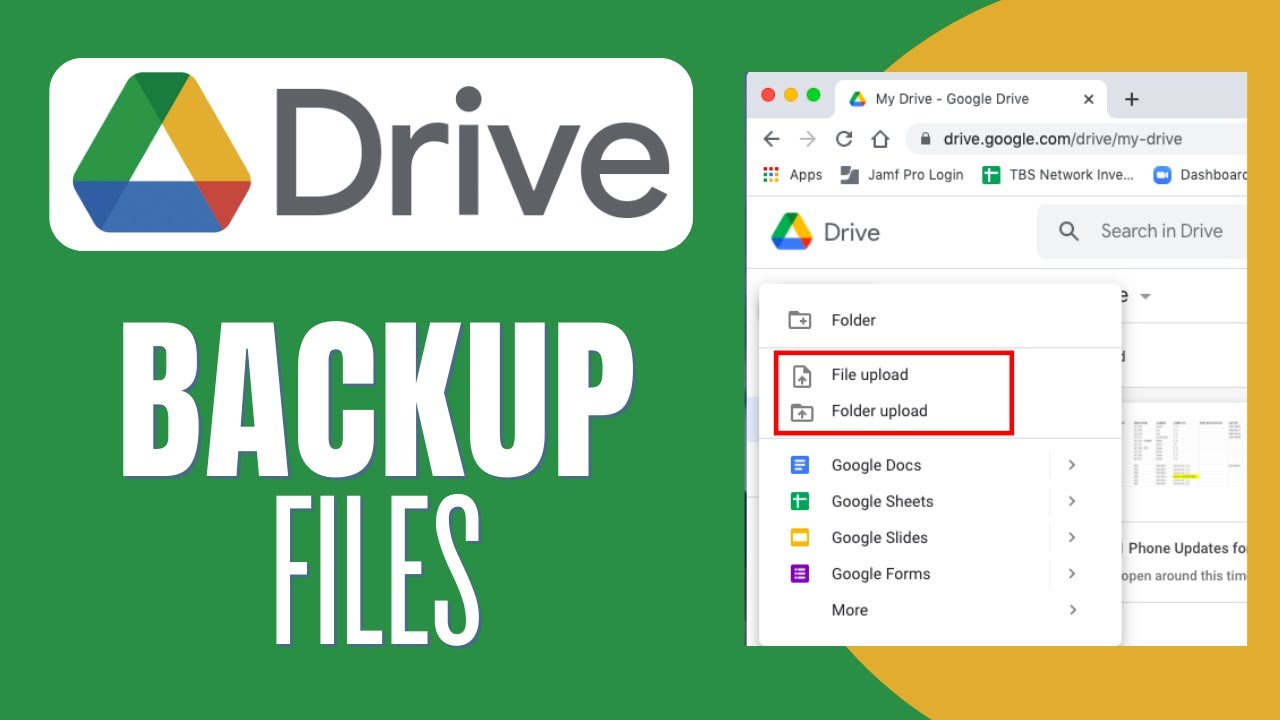Choose Google Docs in the menu
This screenshot has width=1280, height=720.
click(x=940, y=465)
